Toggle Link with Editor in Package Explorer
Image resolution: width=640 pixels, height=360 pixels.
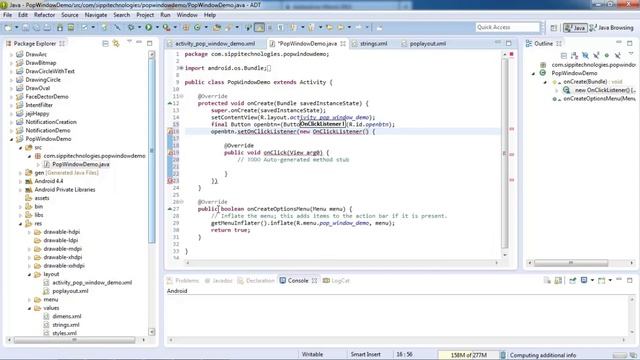(x=116, y=43)
